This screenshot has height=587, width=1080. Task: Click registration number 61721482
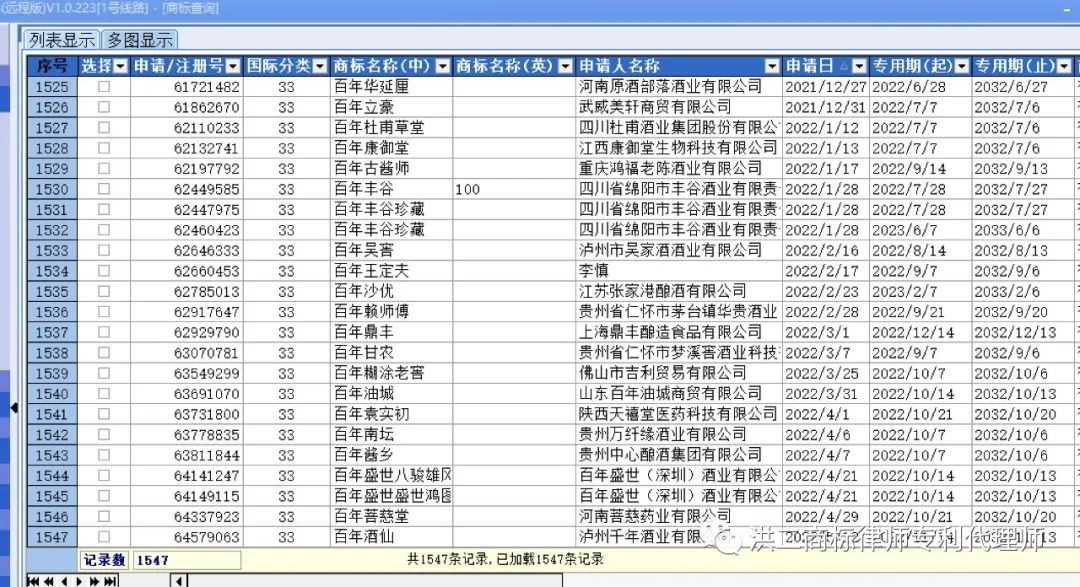pos(207,87)
